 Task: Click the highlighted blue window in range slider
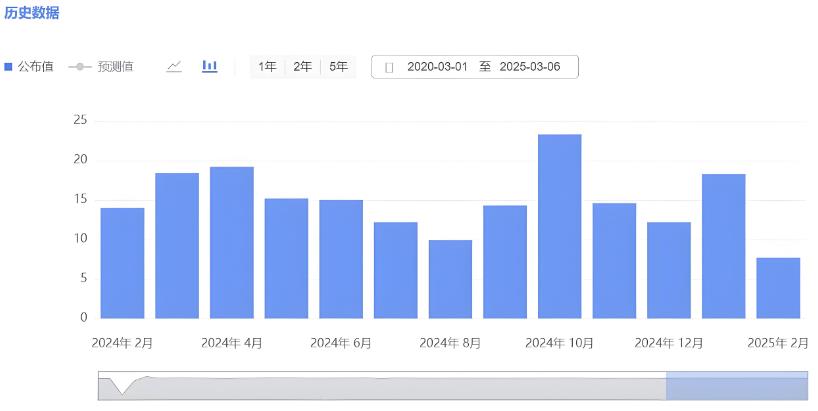point(736,387)
